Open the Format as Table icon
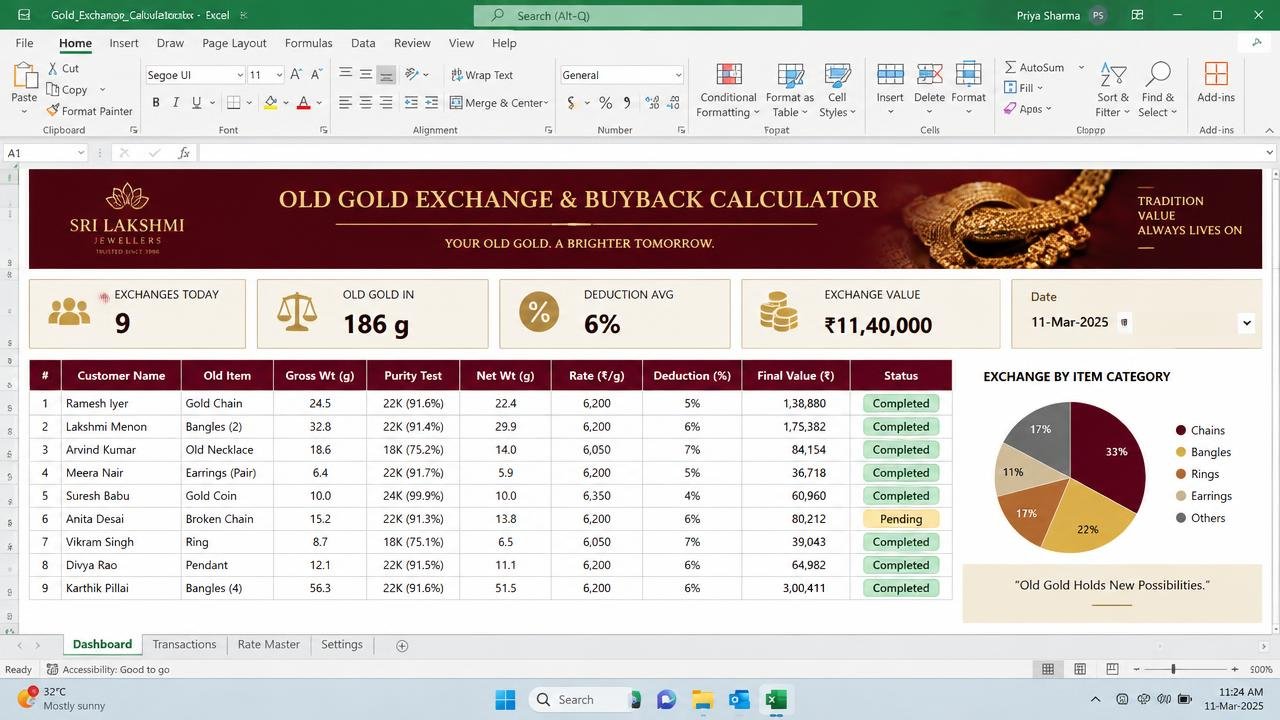This screenshot has height=720, width=1280. pyautogui.click(x=790, y=76)
